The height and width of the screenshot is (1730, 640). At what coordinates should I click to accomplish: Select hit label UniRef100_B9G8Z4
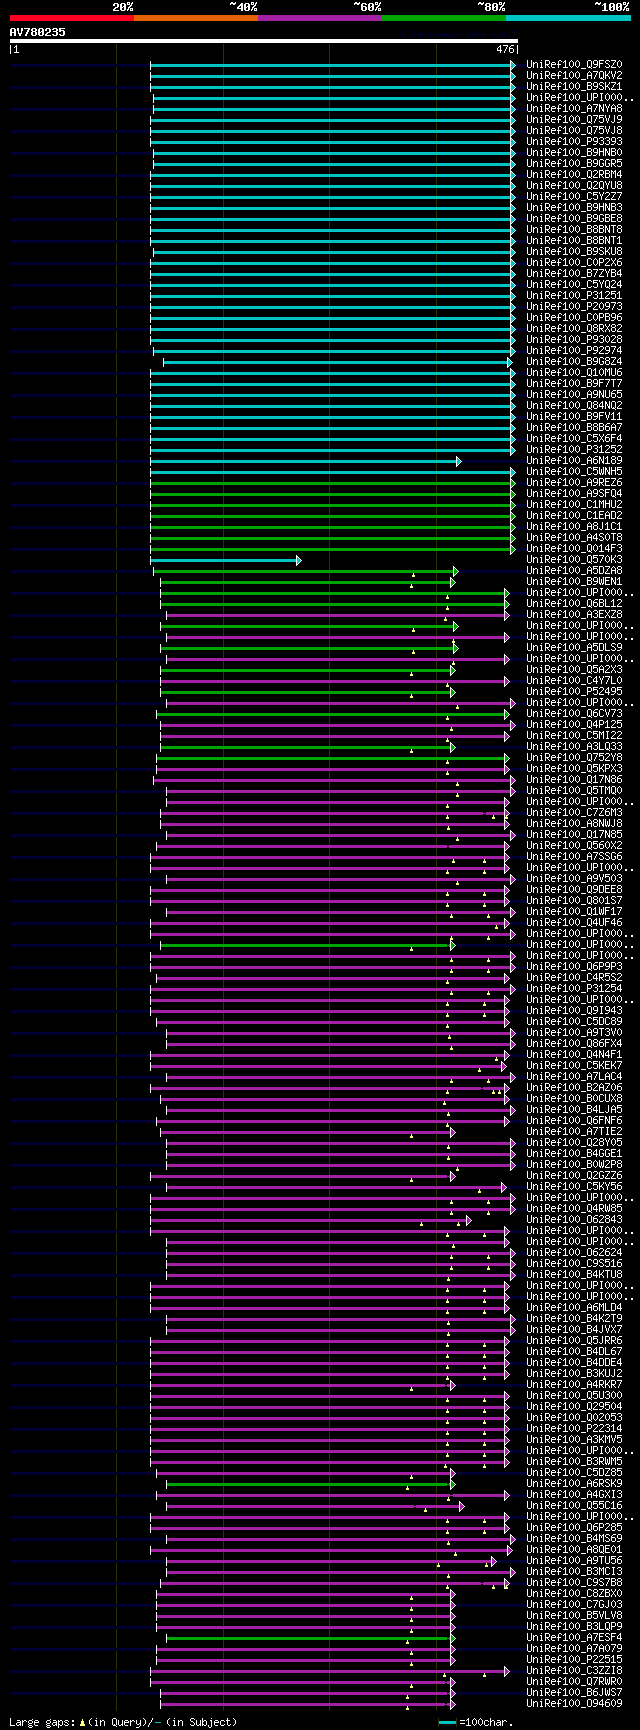tap(574, 362)
